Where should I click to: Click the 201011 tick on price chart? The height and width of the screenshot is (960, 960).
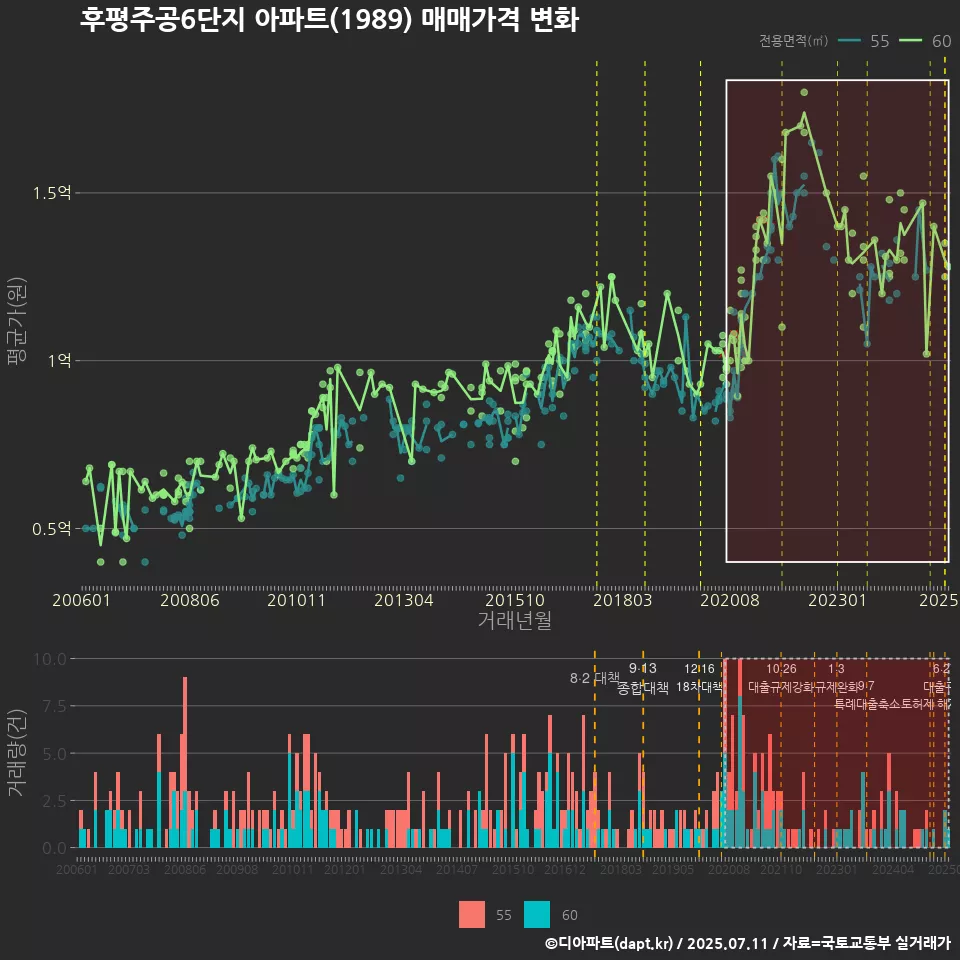[x=296, y=600]
